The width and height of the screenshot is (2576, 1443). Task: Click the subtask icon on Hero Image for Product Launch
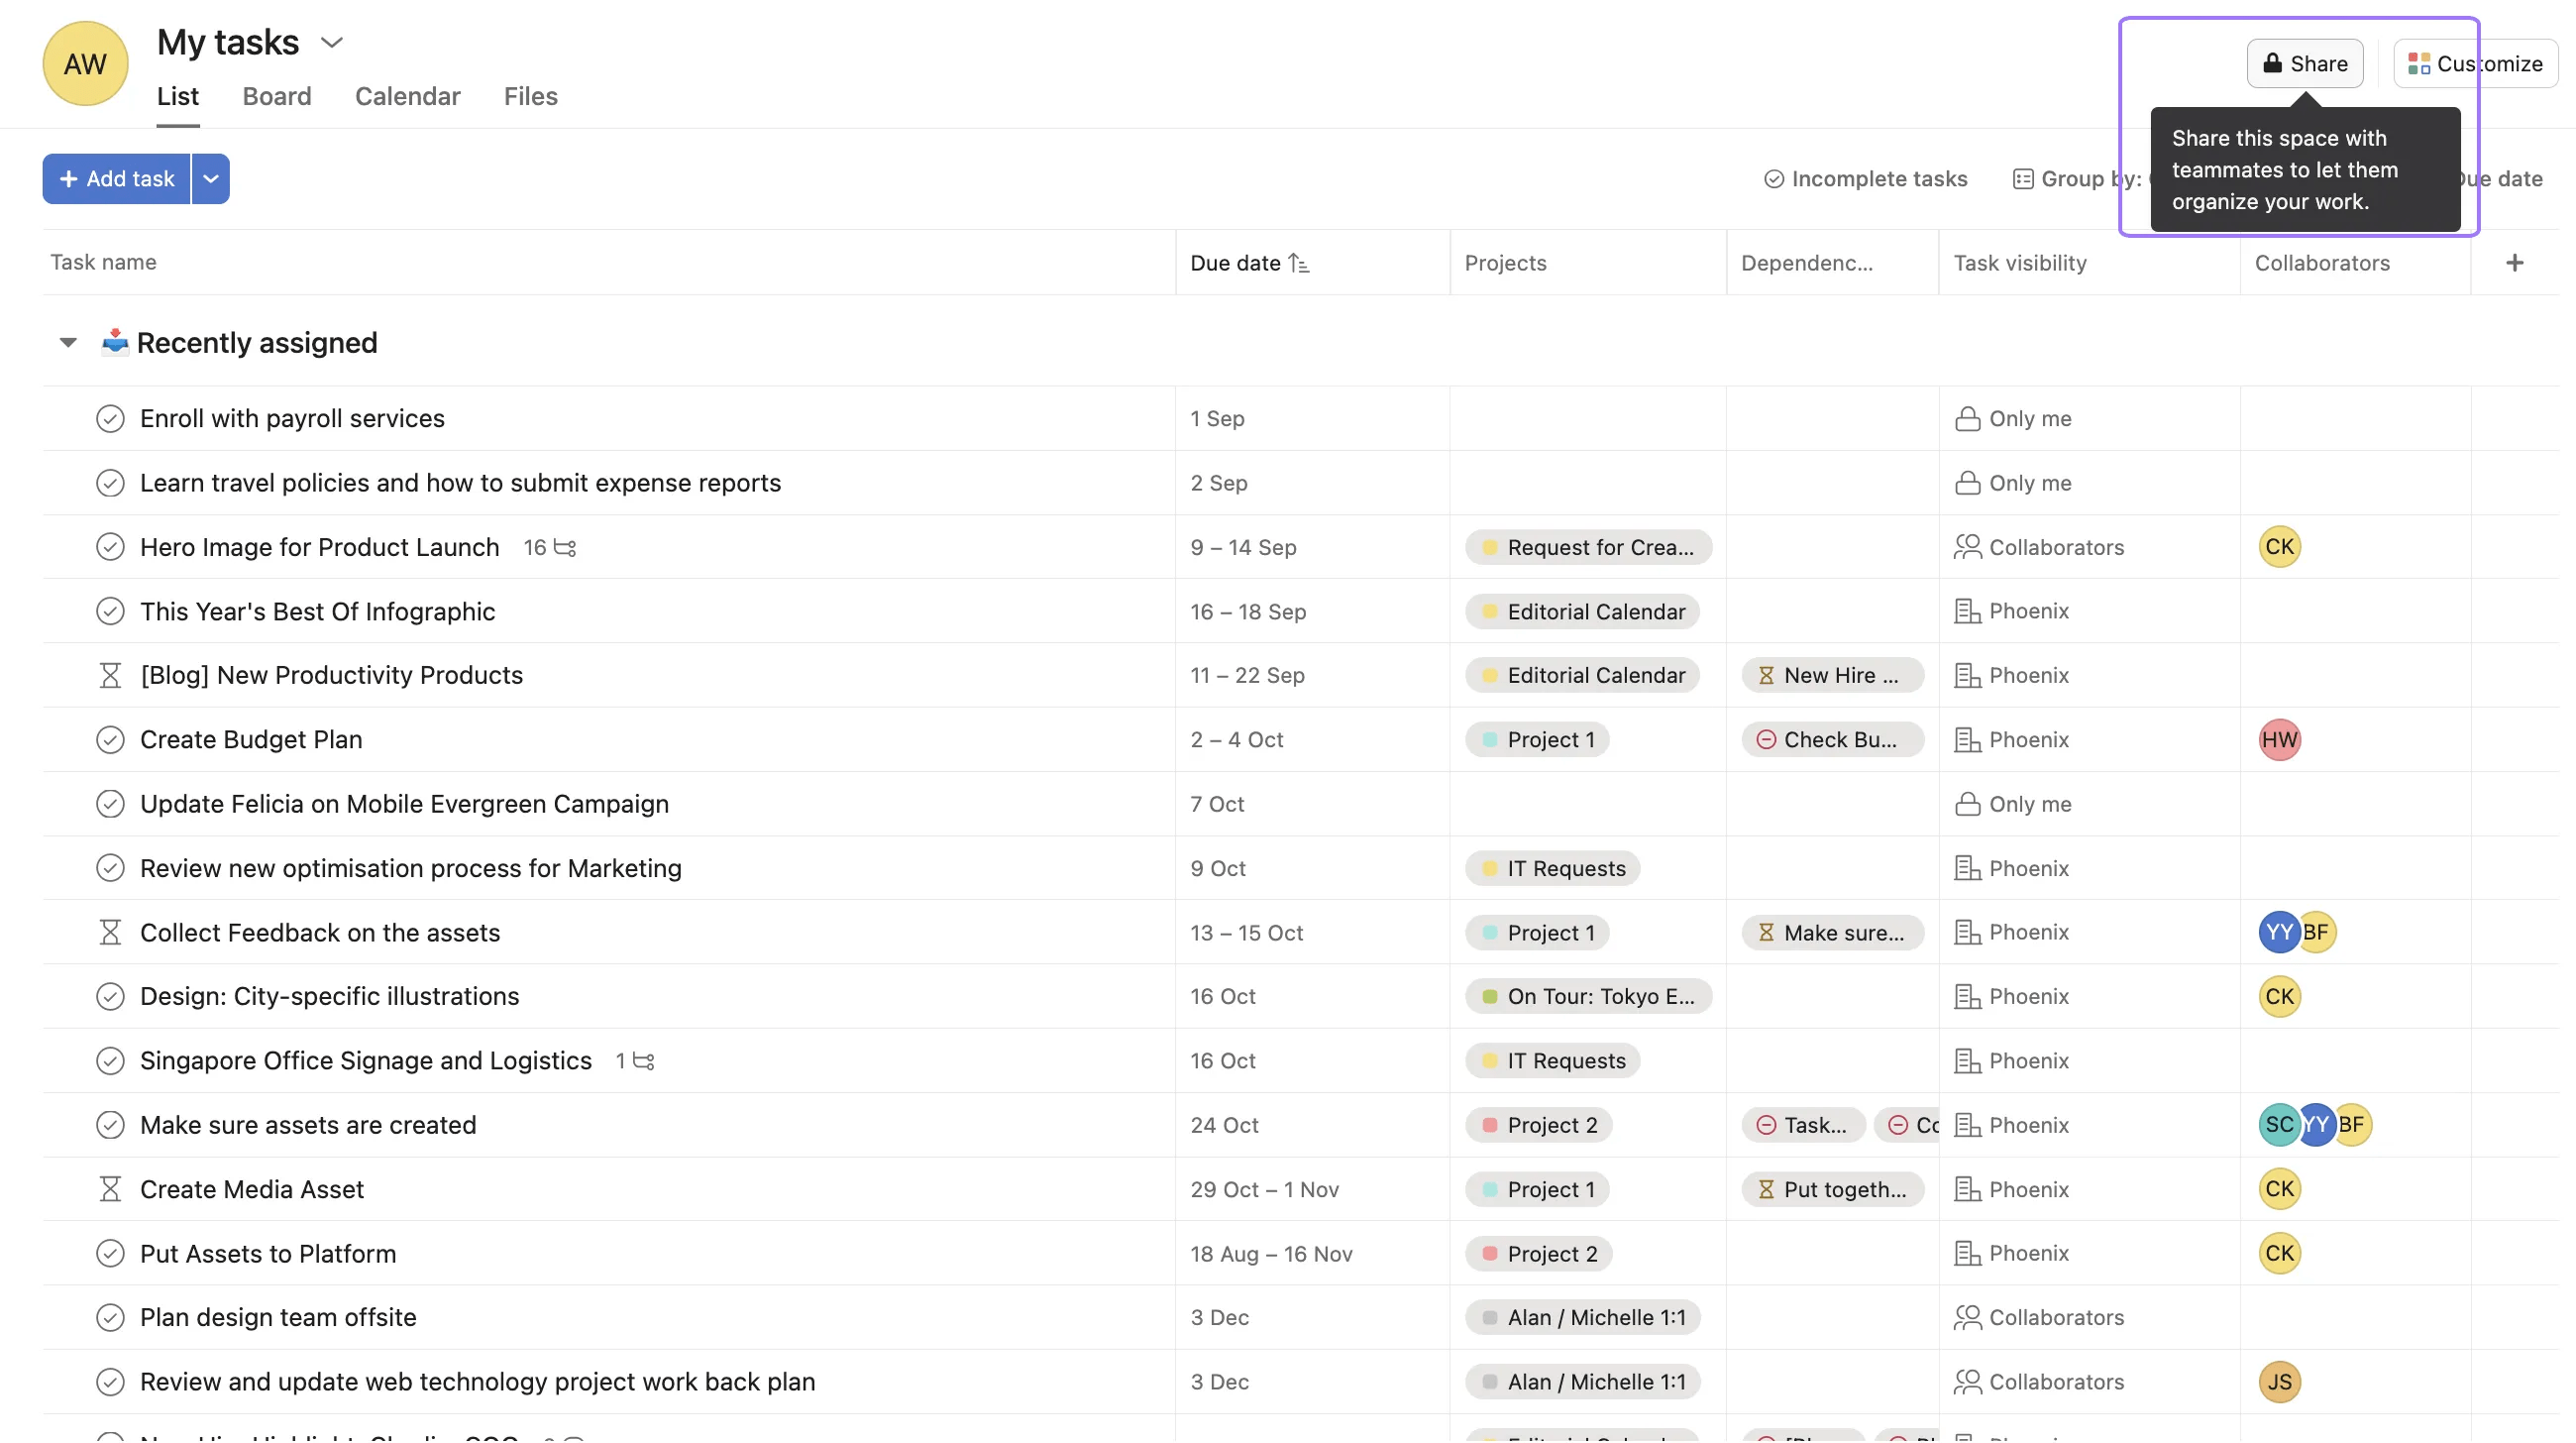click(563, 547)
